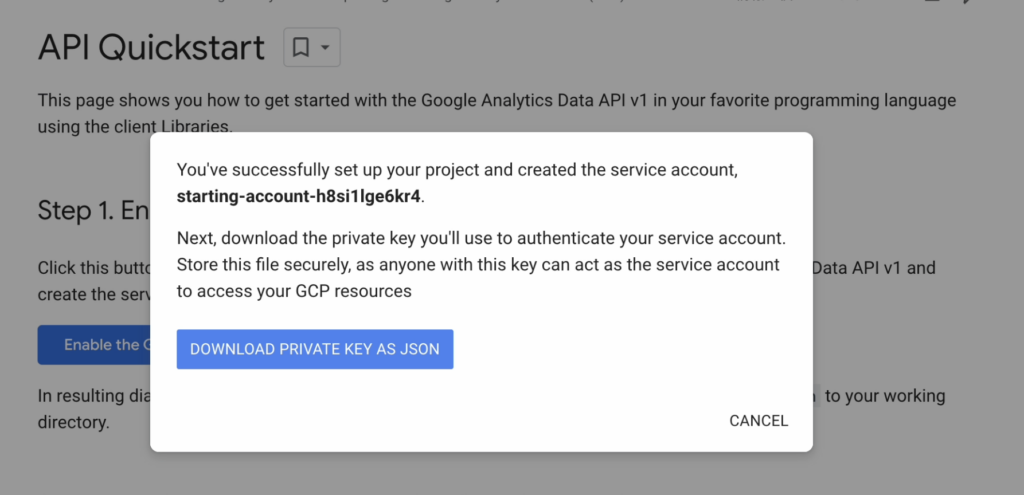Click the 'Next, download the private key' sentence
The width and height of the screenshot is (1024, 495).
481,238
